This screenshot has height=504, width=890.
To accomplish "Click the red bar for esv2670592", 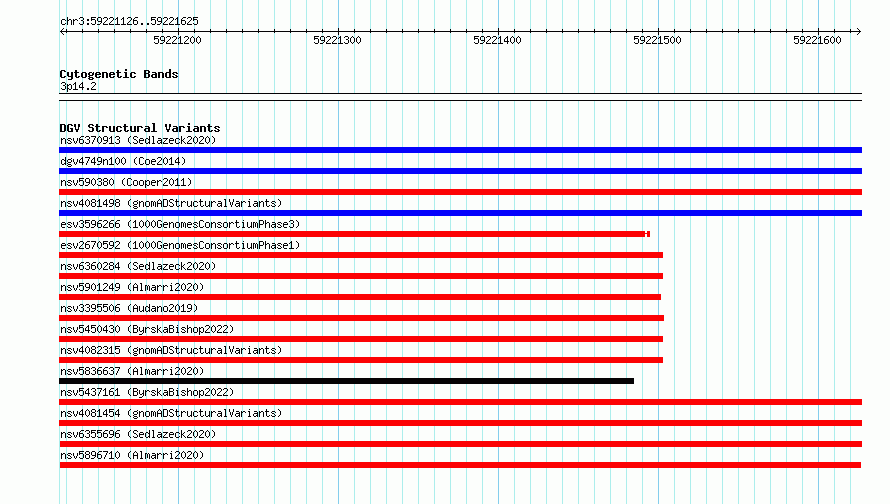I will tap(361, 255).
